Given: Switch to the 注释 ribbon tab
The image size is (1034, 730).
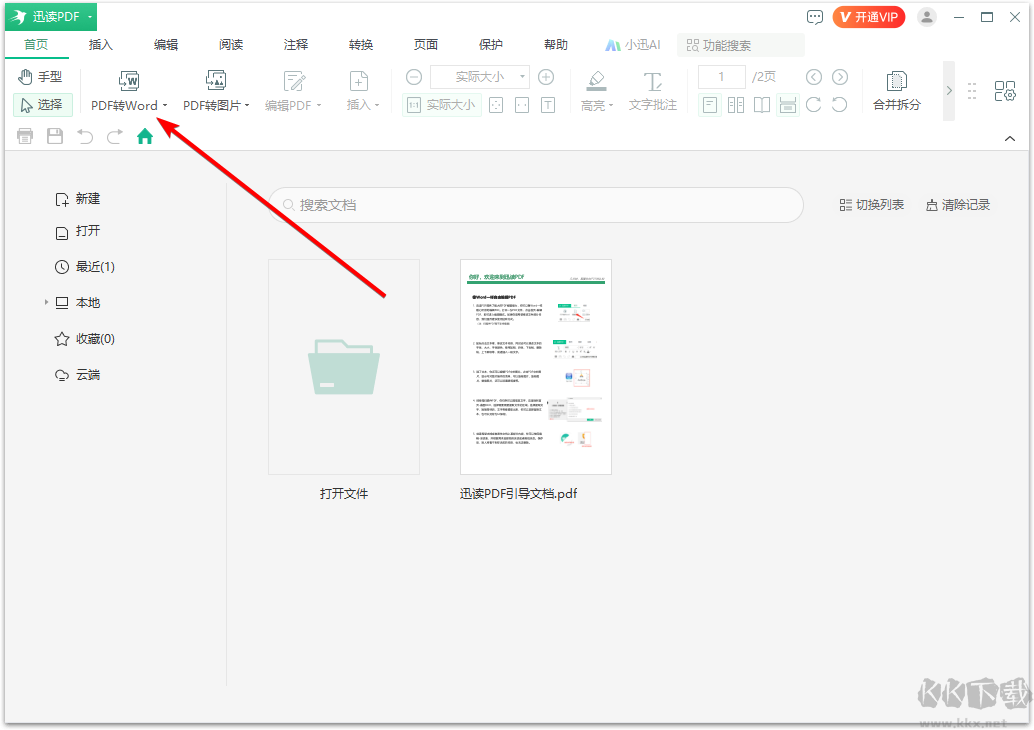Looking at the screenshot, I should point(295,44).
